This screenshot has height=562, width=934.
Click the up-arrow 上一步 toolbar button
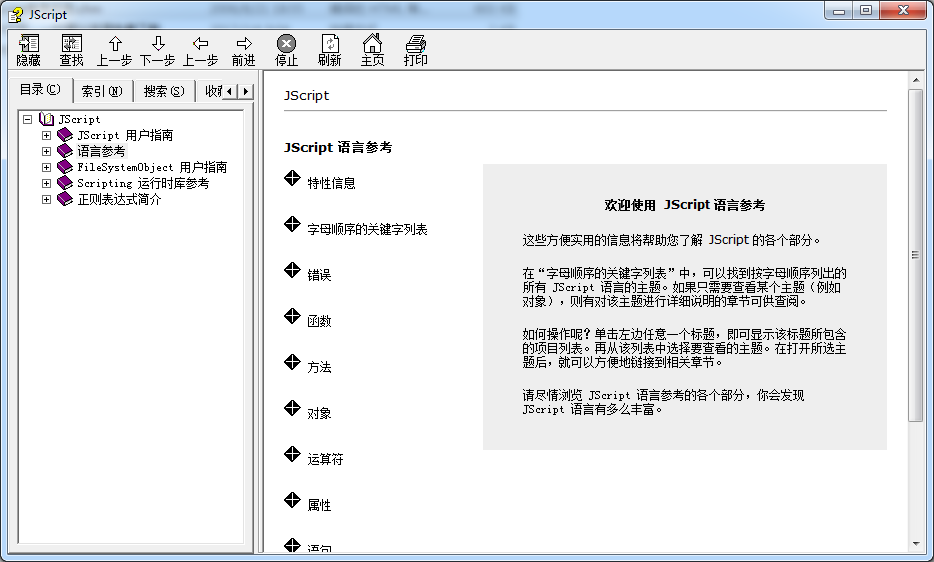pyautogui.click(x=115, y=50)
